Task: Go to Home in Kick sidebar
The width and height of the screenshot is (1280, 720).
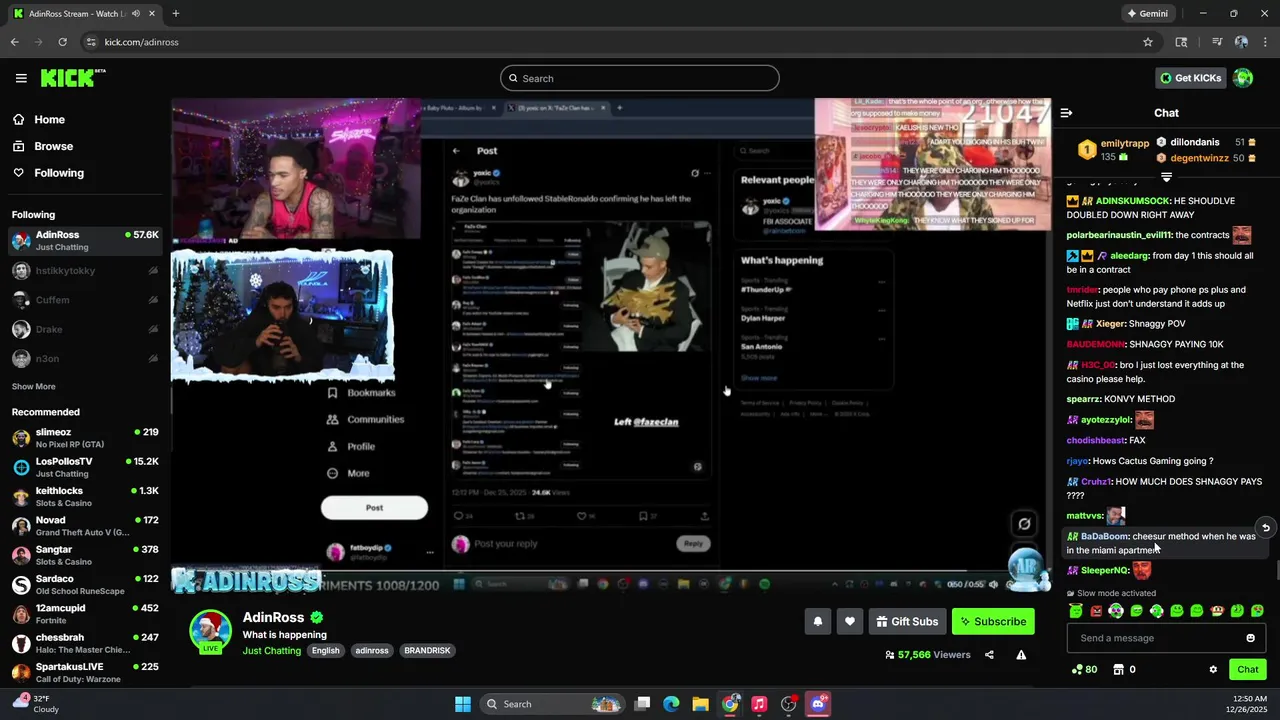Action: tap(38, 119)
